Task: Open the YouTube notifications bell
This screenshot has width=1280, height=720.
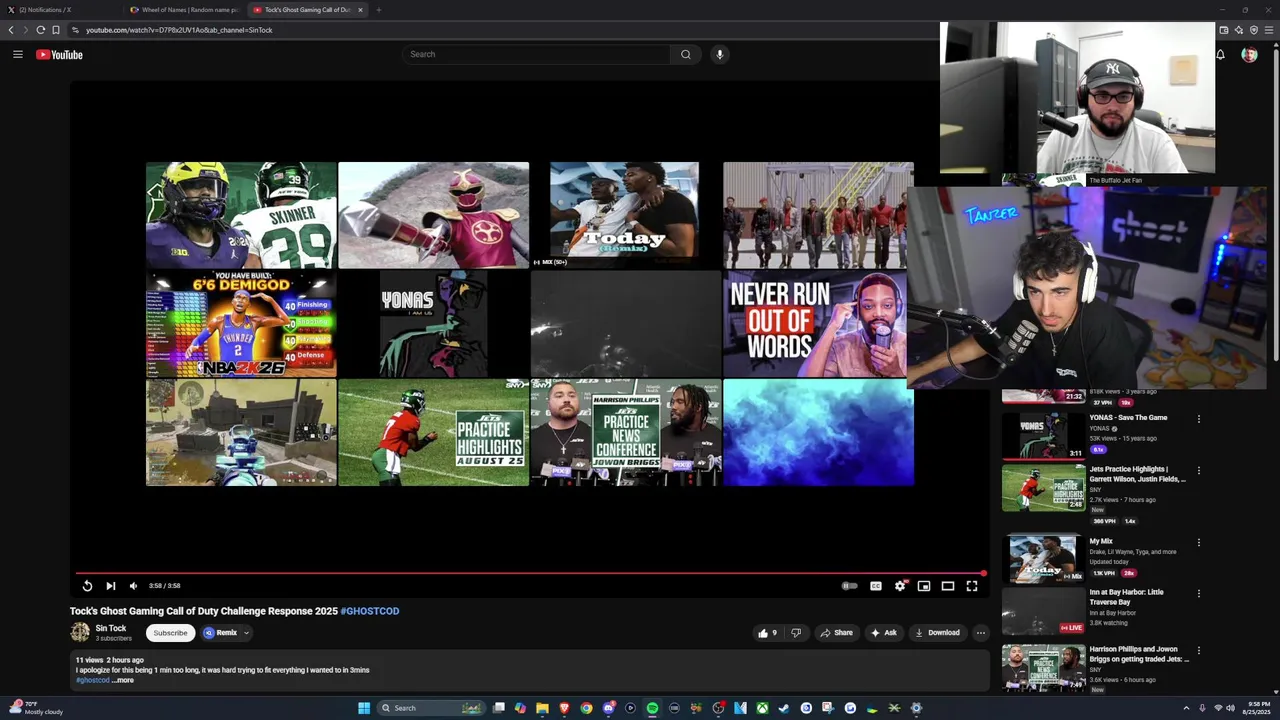Action: [1220, 54]
